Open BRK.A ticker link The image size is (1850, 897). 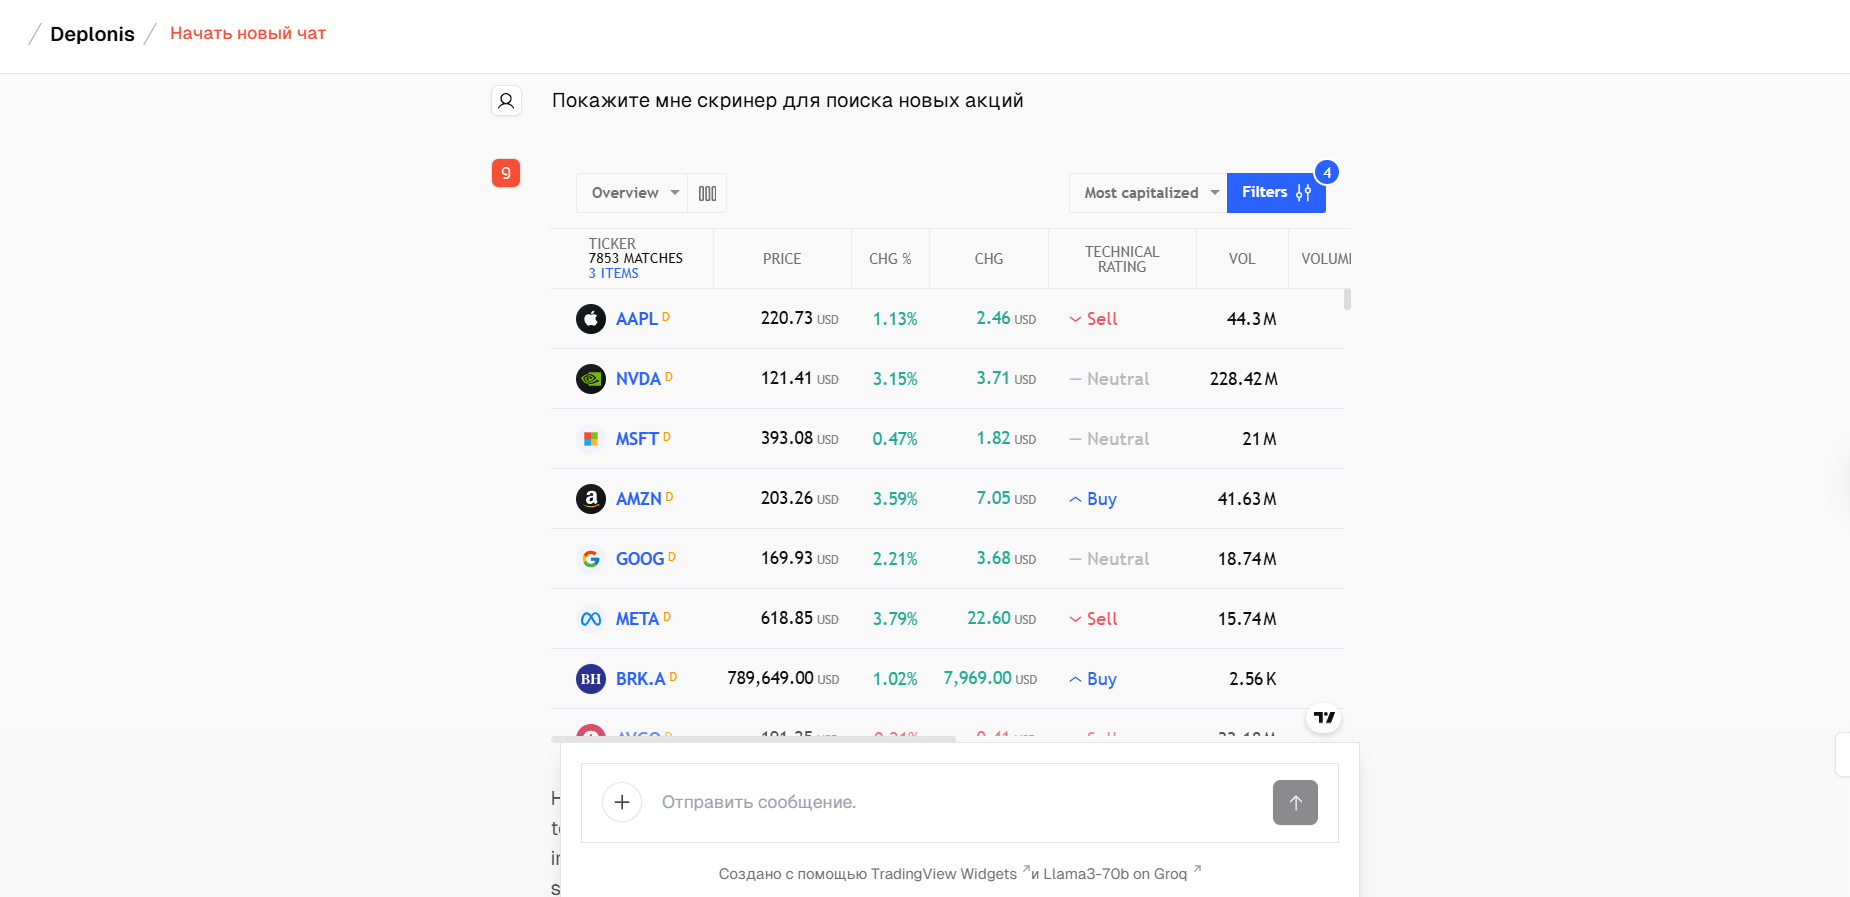[x=640, y=679]
